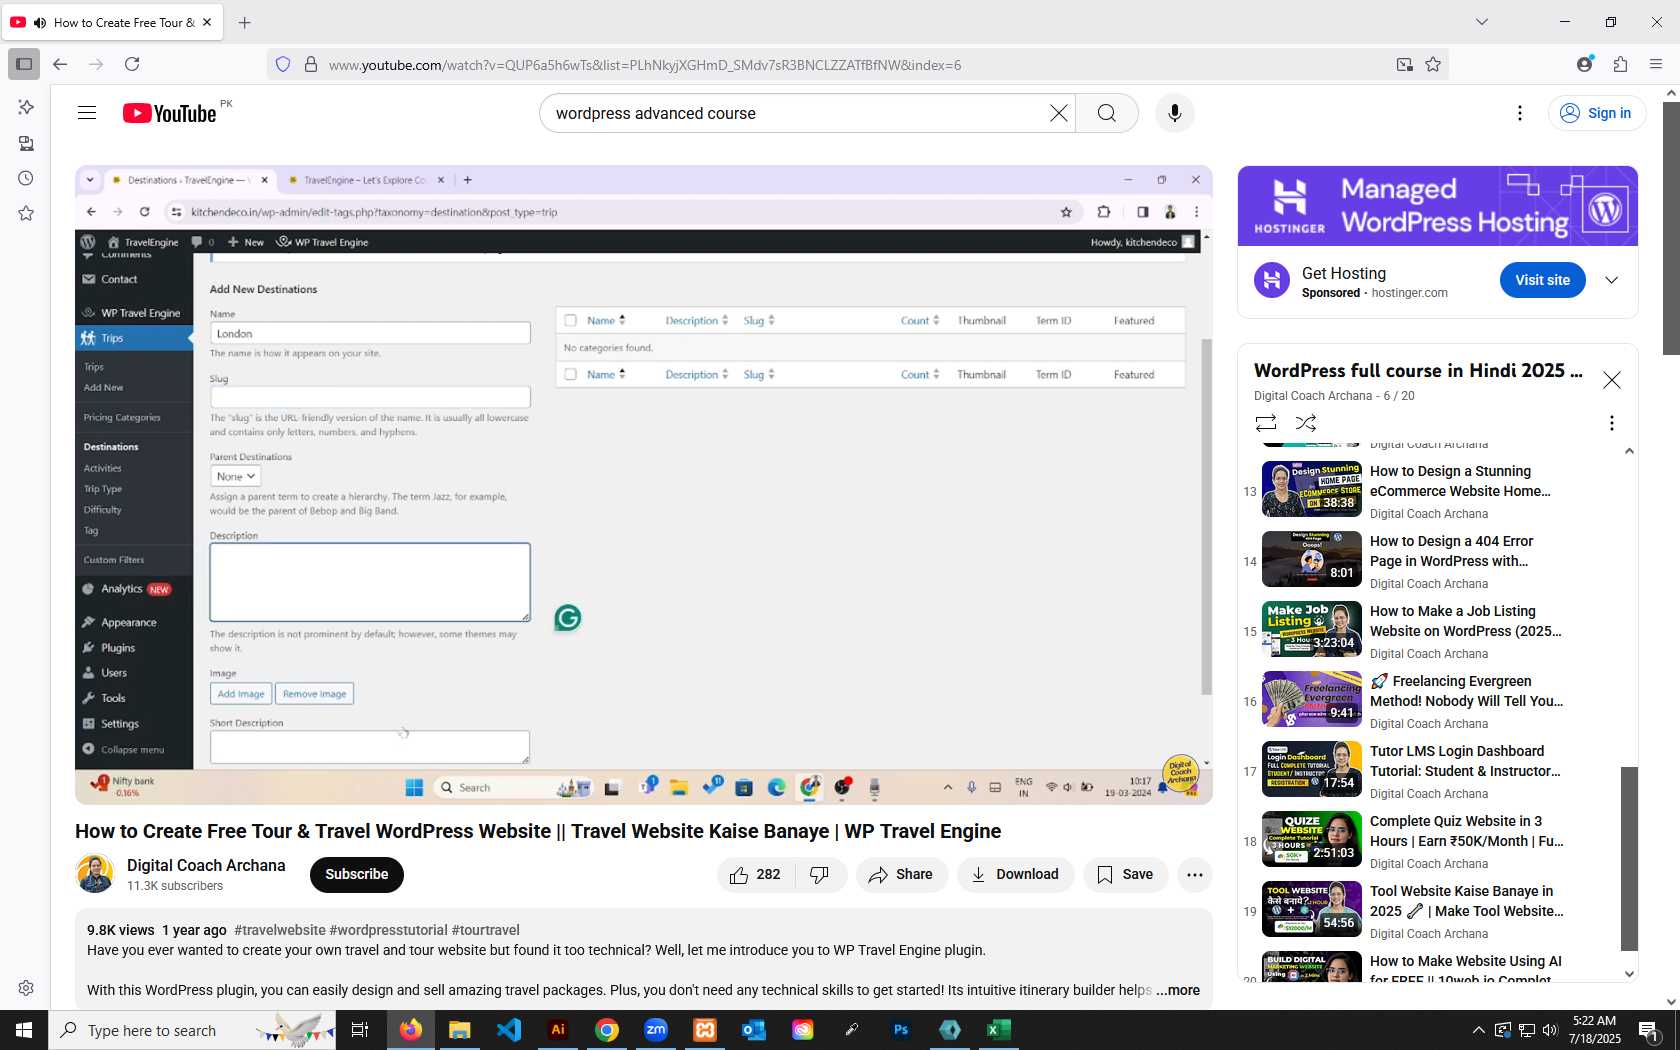Toggle playlist shuffle
1680x1050 pixels.
click(x=1306, y=423)
